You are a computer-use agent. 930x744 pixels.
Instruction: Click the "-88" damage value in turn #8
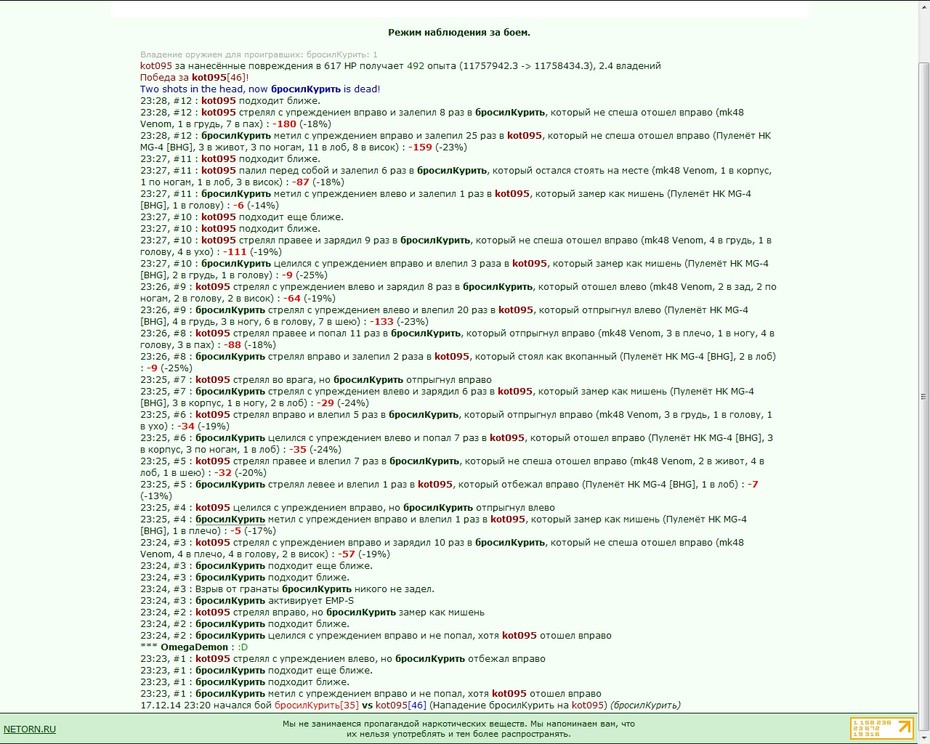click(232, 345)
